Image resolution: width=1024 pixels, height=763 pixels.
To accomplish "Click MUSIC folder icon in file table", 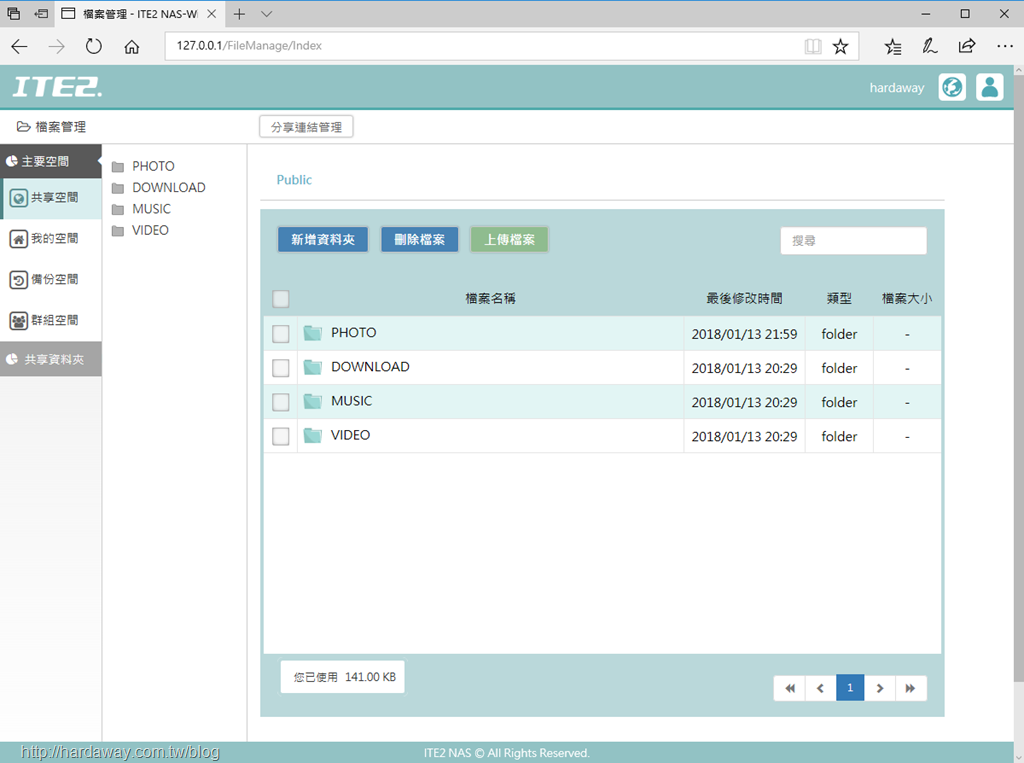I will (x=313, y=401).
